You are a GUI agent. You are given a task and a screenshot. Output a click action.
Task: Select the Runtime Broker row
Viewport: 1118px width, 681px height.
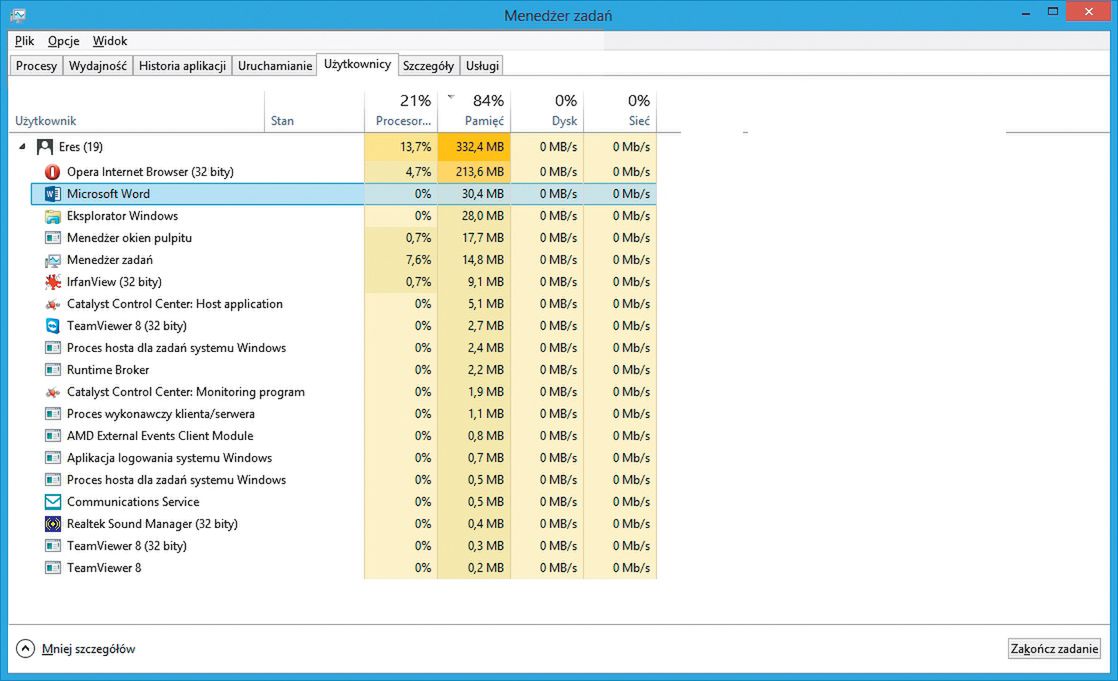tap(108, 370)
